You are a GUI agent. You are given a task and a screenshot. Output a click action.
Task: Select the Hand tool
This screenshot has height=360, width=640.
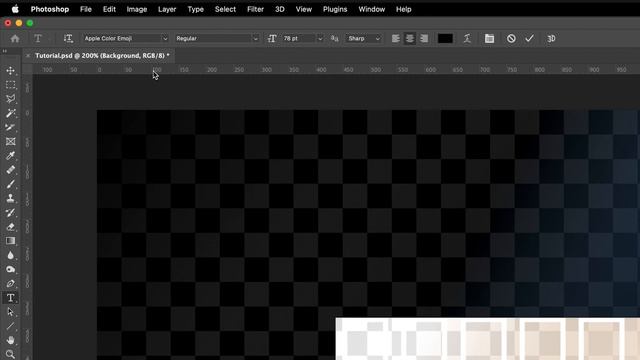[11, 340]
